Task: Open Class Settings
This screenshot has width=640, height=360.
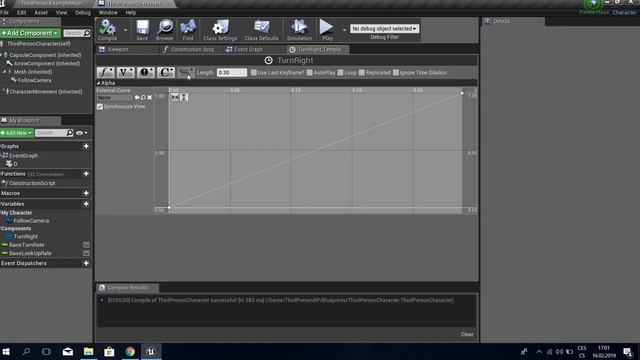Action: click(x=220, y=30)
